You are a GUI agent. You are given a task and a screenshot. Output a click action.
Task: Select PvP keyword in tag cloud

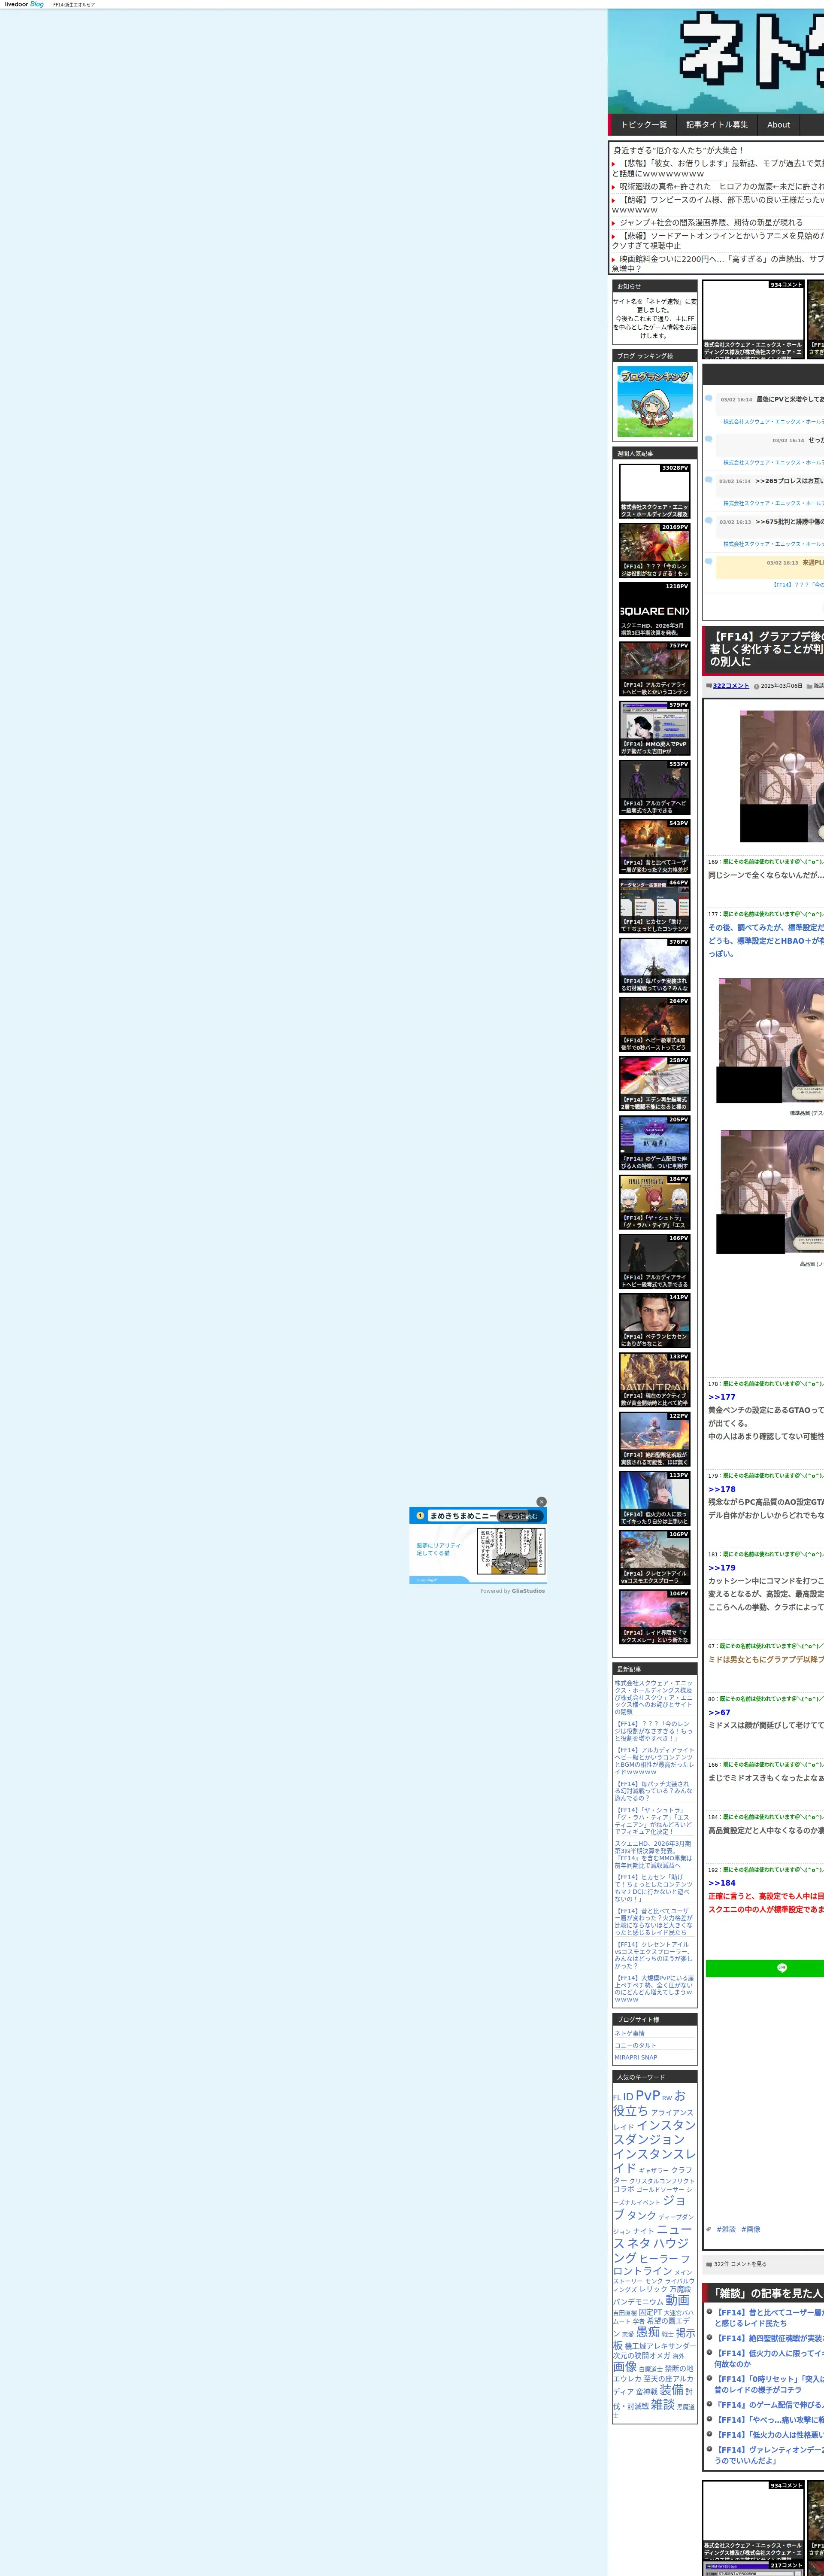pos(647,2095)
